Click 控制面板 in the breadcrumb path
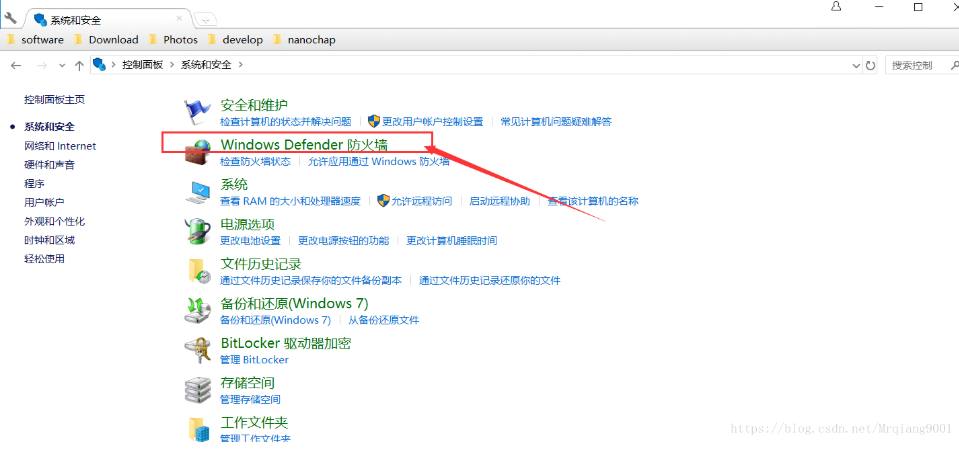Viewport: 959px width, 452px height. point(143,65)
